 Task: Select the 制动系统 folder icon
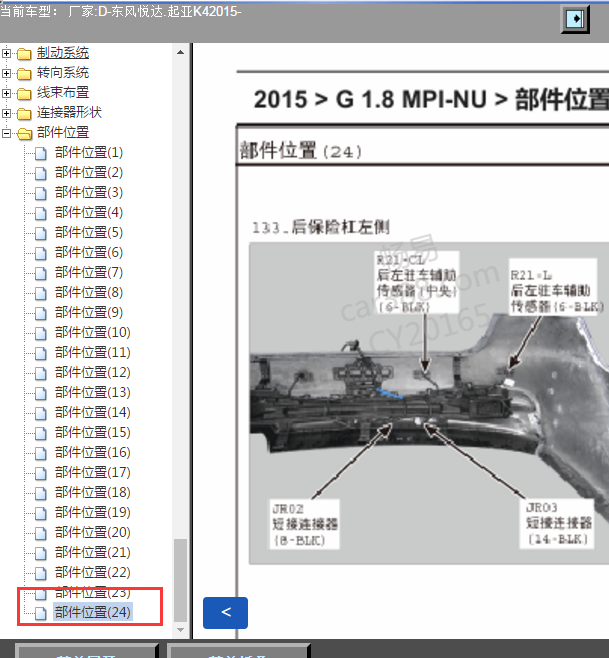click(x=24, y=54)
